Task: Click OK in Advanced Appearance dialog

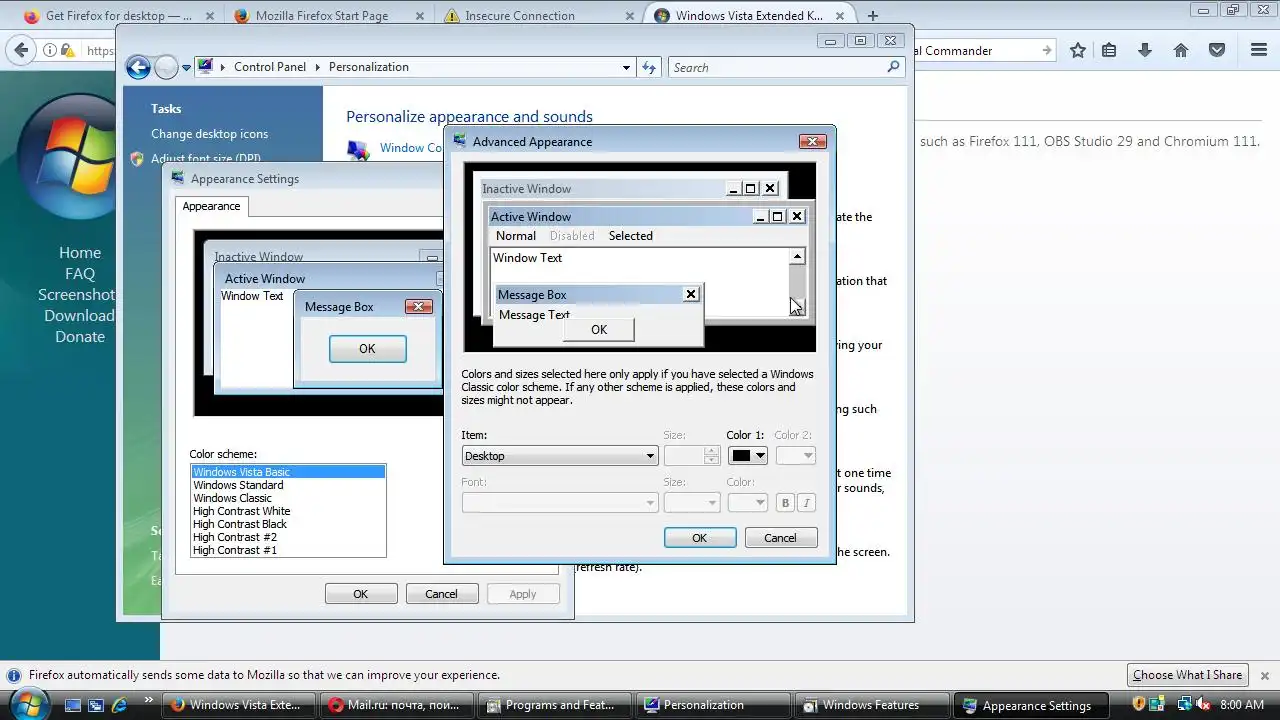Action: (700, 538)
